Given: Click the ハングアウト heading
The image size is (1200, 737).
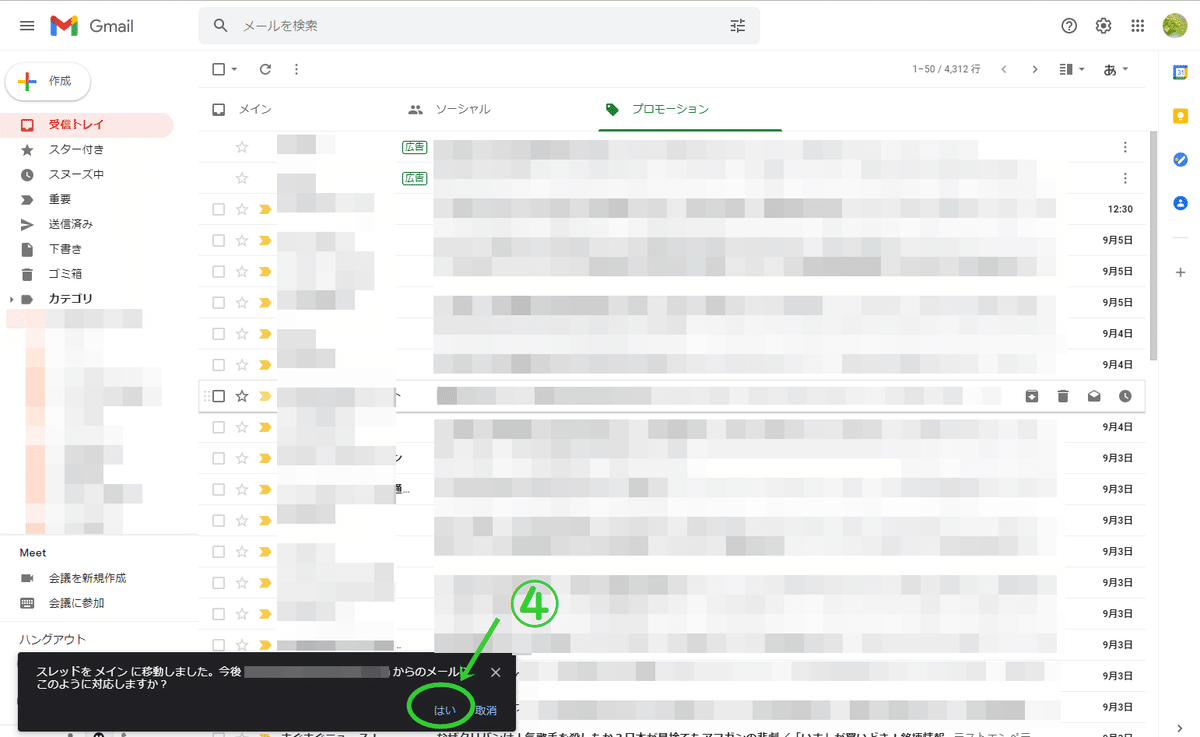Looking at the screenshot, I should coord(52,639).
